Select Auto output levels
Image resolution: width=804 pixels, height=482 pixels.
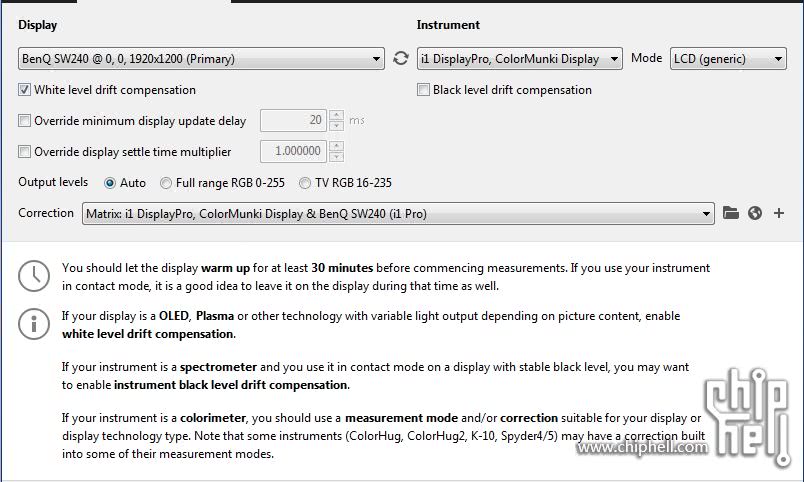click(110, 183)
